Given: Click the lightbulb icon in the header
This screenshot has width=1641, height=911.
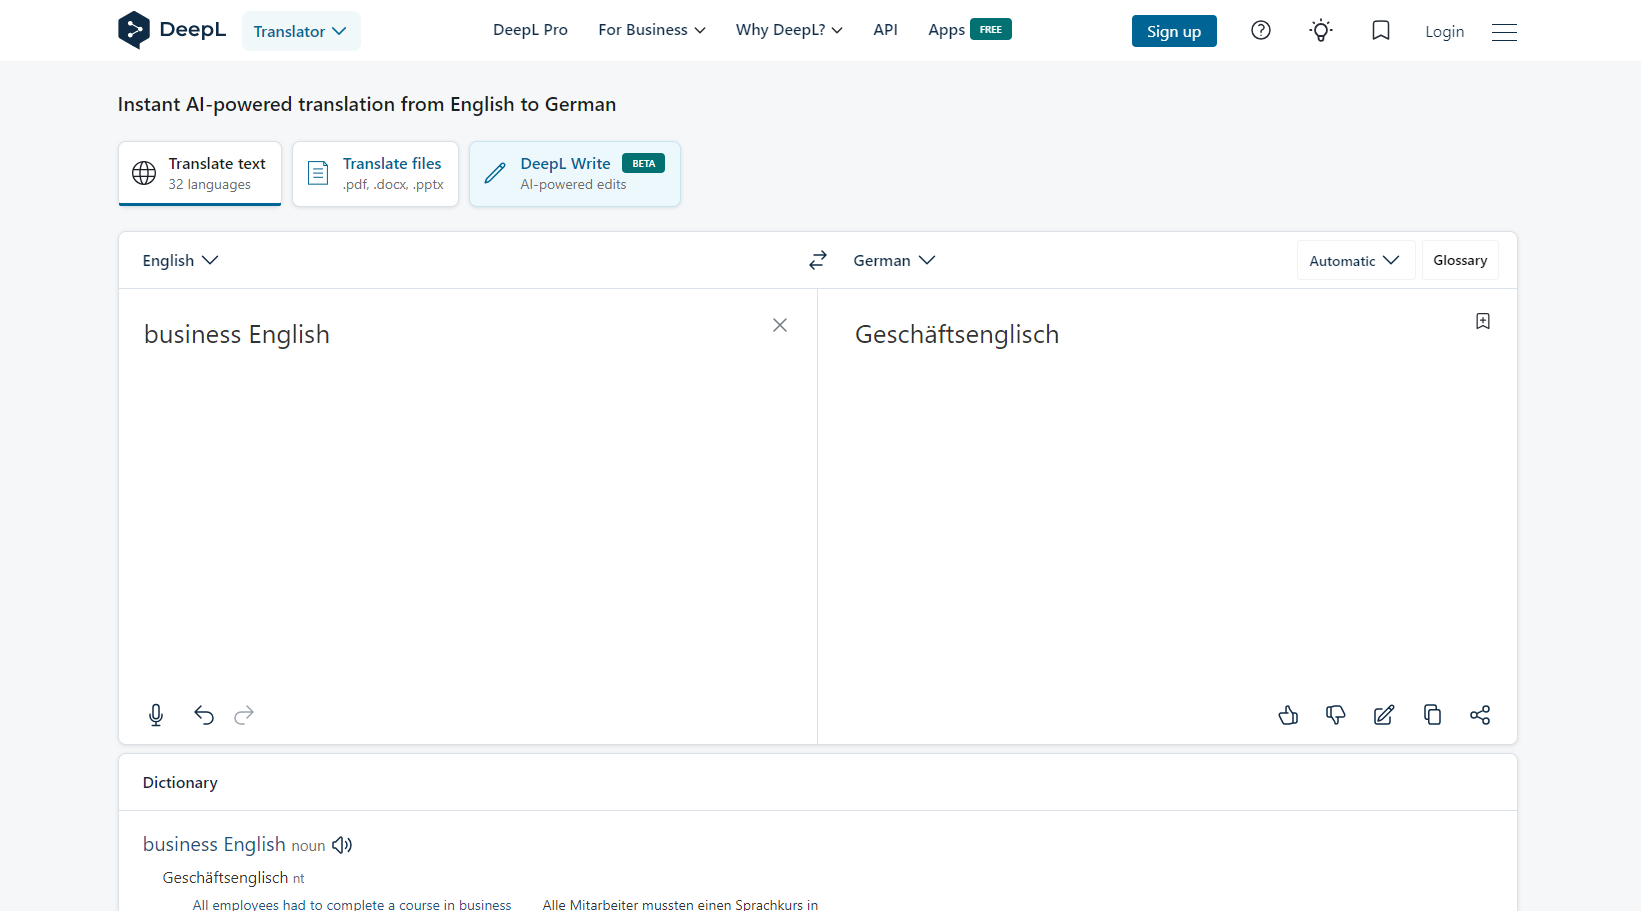Looking at the screenshot, I should [1321, 30].
